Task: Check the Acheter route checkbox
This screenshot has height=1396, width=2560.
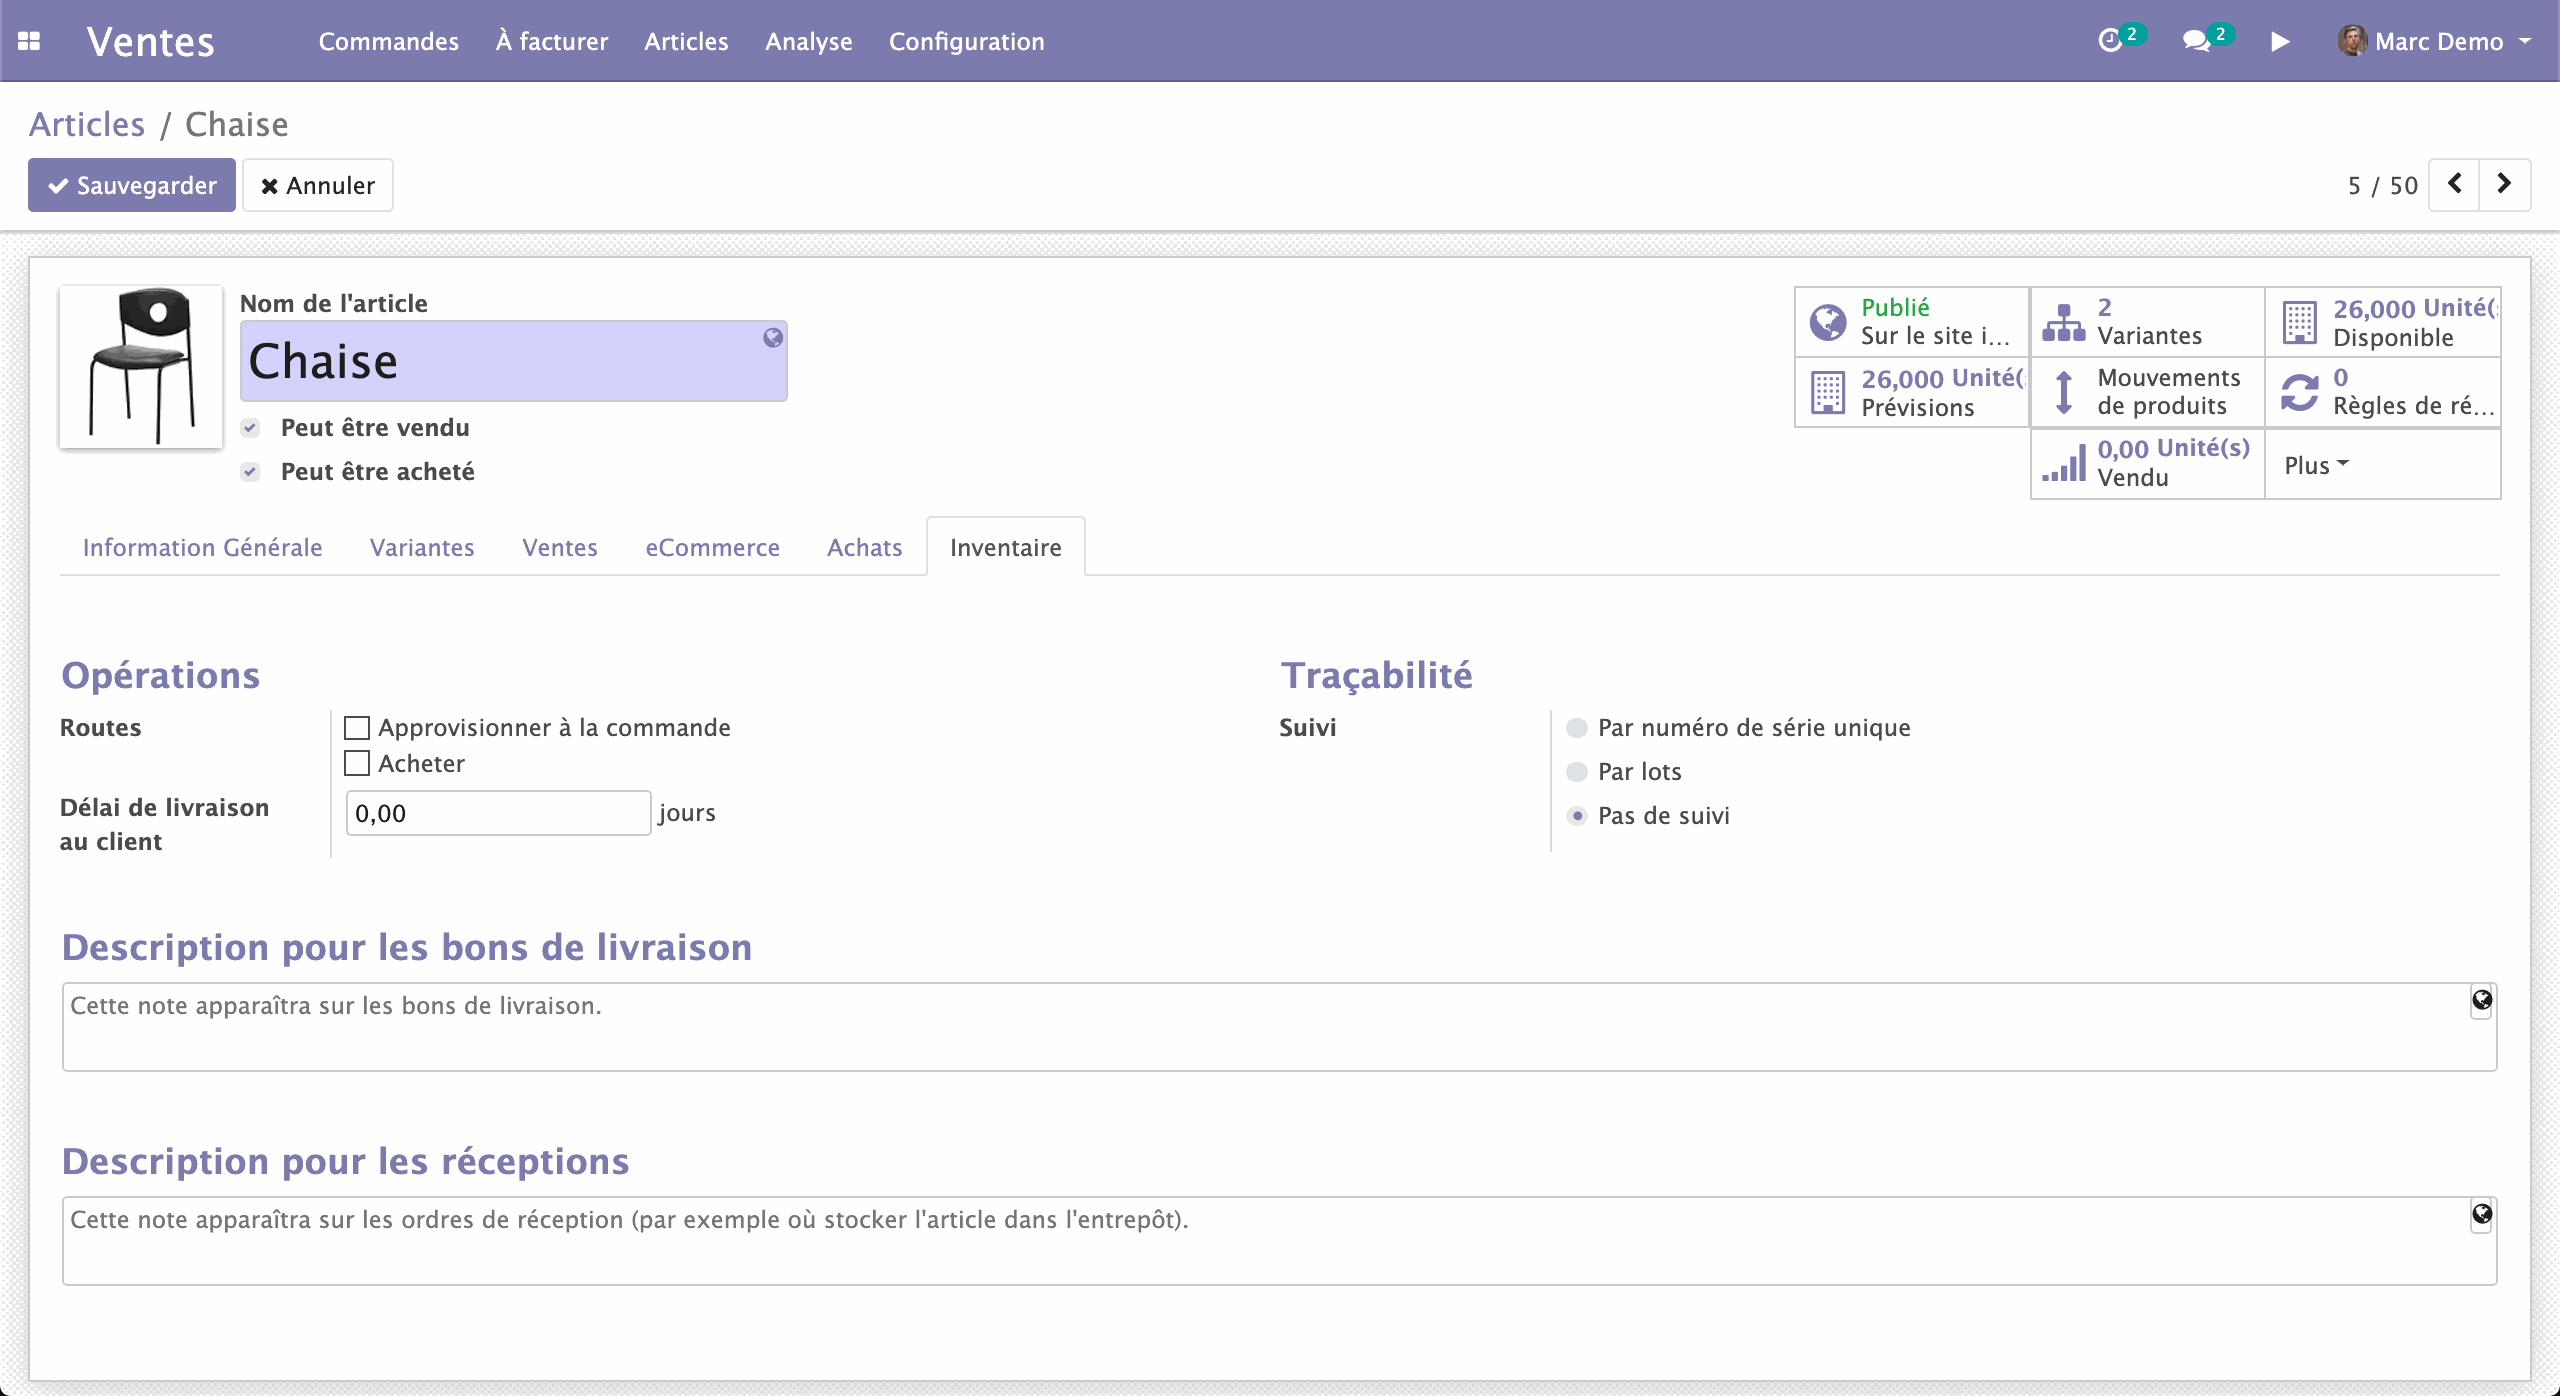Action: point(357,764)
